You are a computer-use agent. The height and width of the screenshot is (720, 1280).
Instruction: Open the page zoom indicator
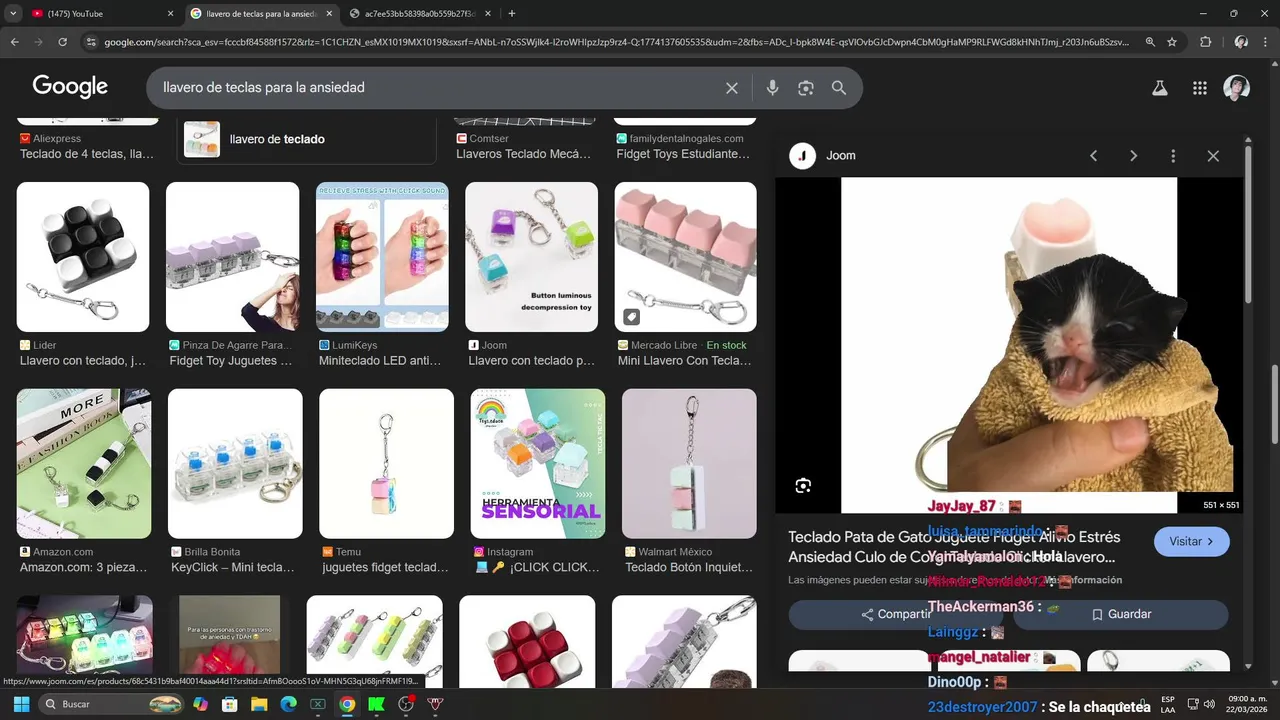coord(1150,42)
